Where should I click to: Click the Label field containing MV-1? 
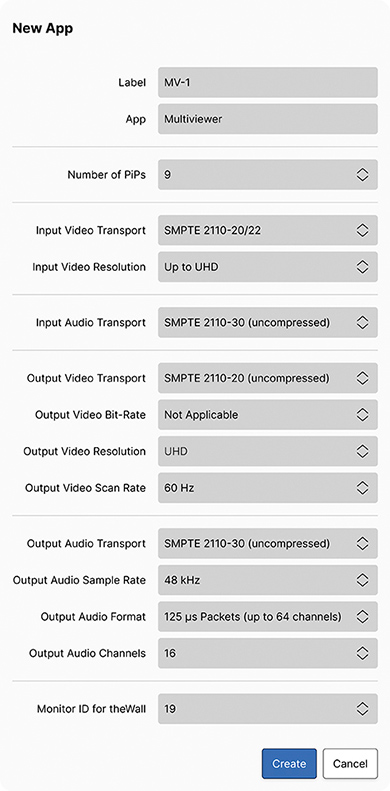[x=267, y=82]
